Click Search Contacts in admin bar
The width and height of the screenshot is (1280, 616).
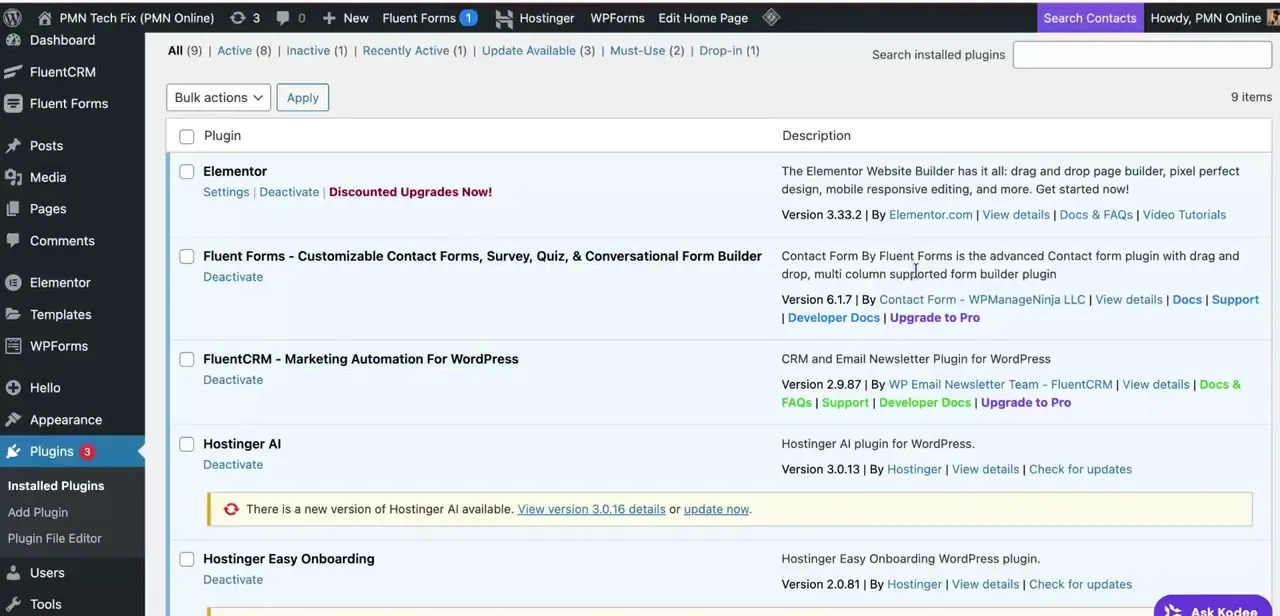click(1090, 18)
